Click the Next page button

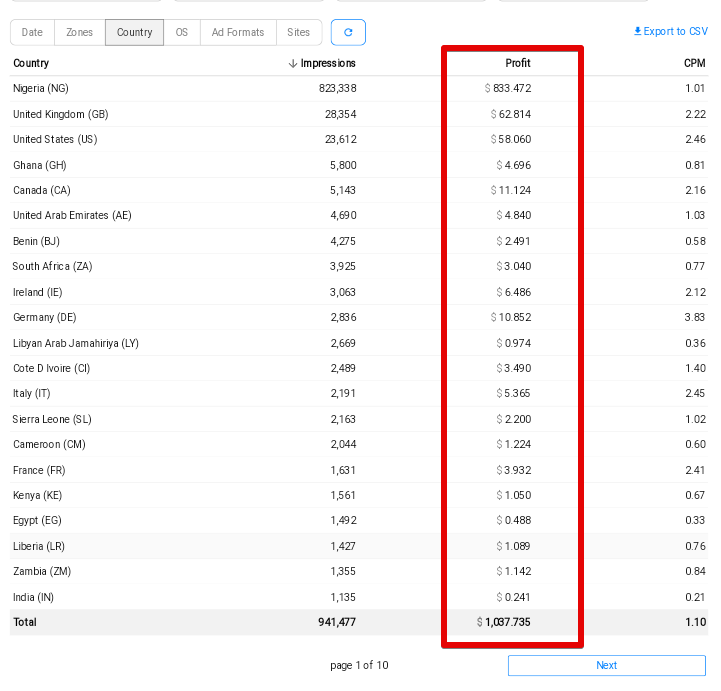coord(606,665)
